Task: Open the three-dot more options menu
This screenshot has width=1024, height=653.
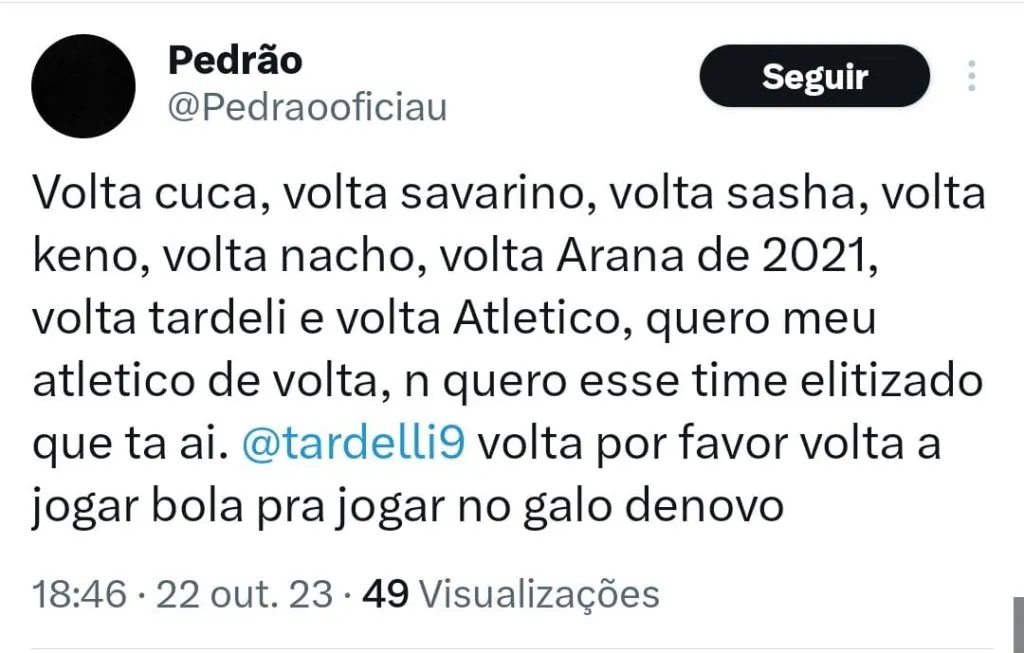Action: 971,77
